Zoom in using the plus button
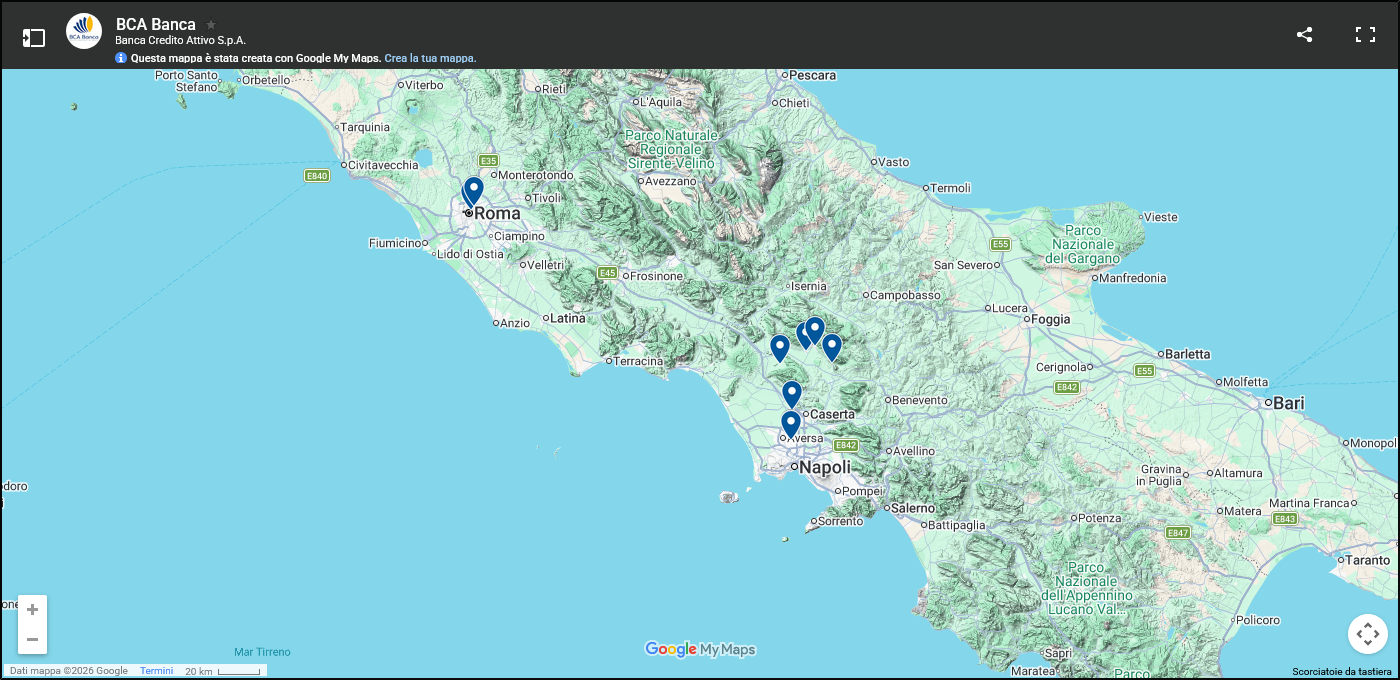The width and height of the screenshot is (1400, 680). coord(32,609)
